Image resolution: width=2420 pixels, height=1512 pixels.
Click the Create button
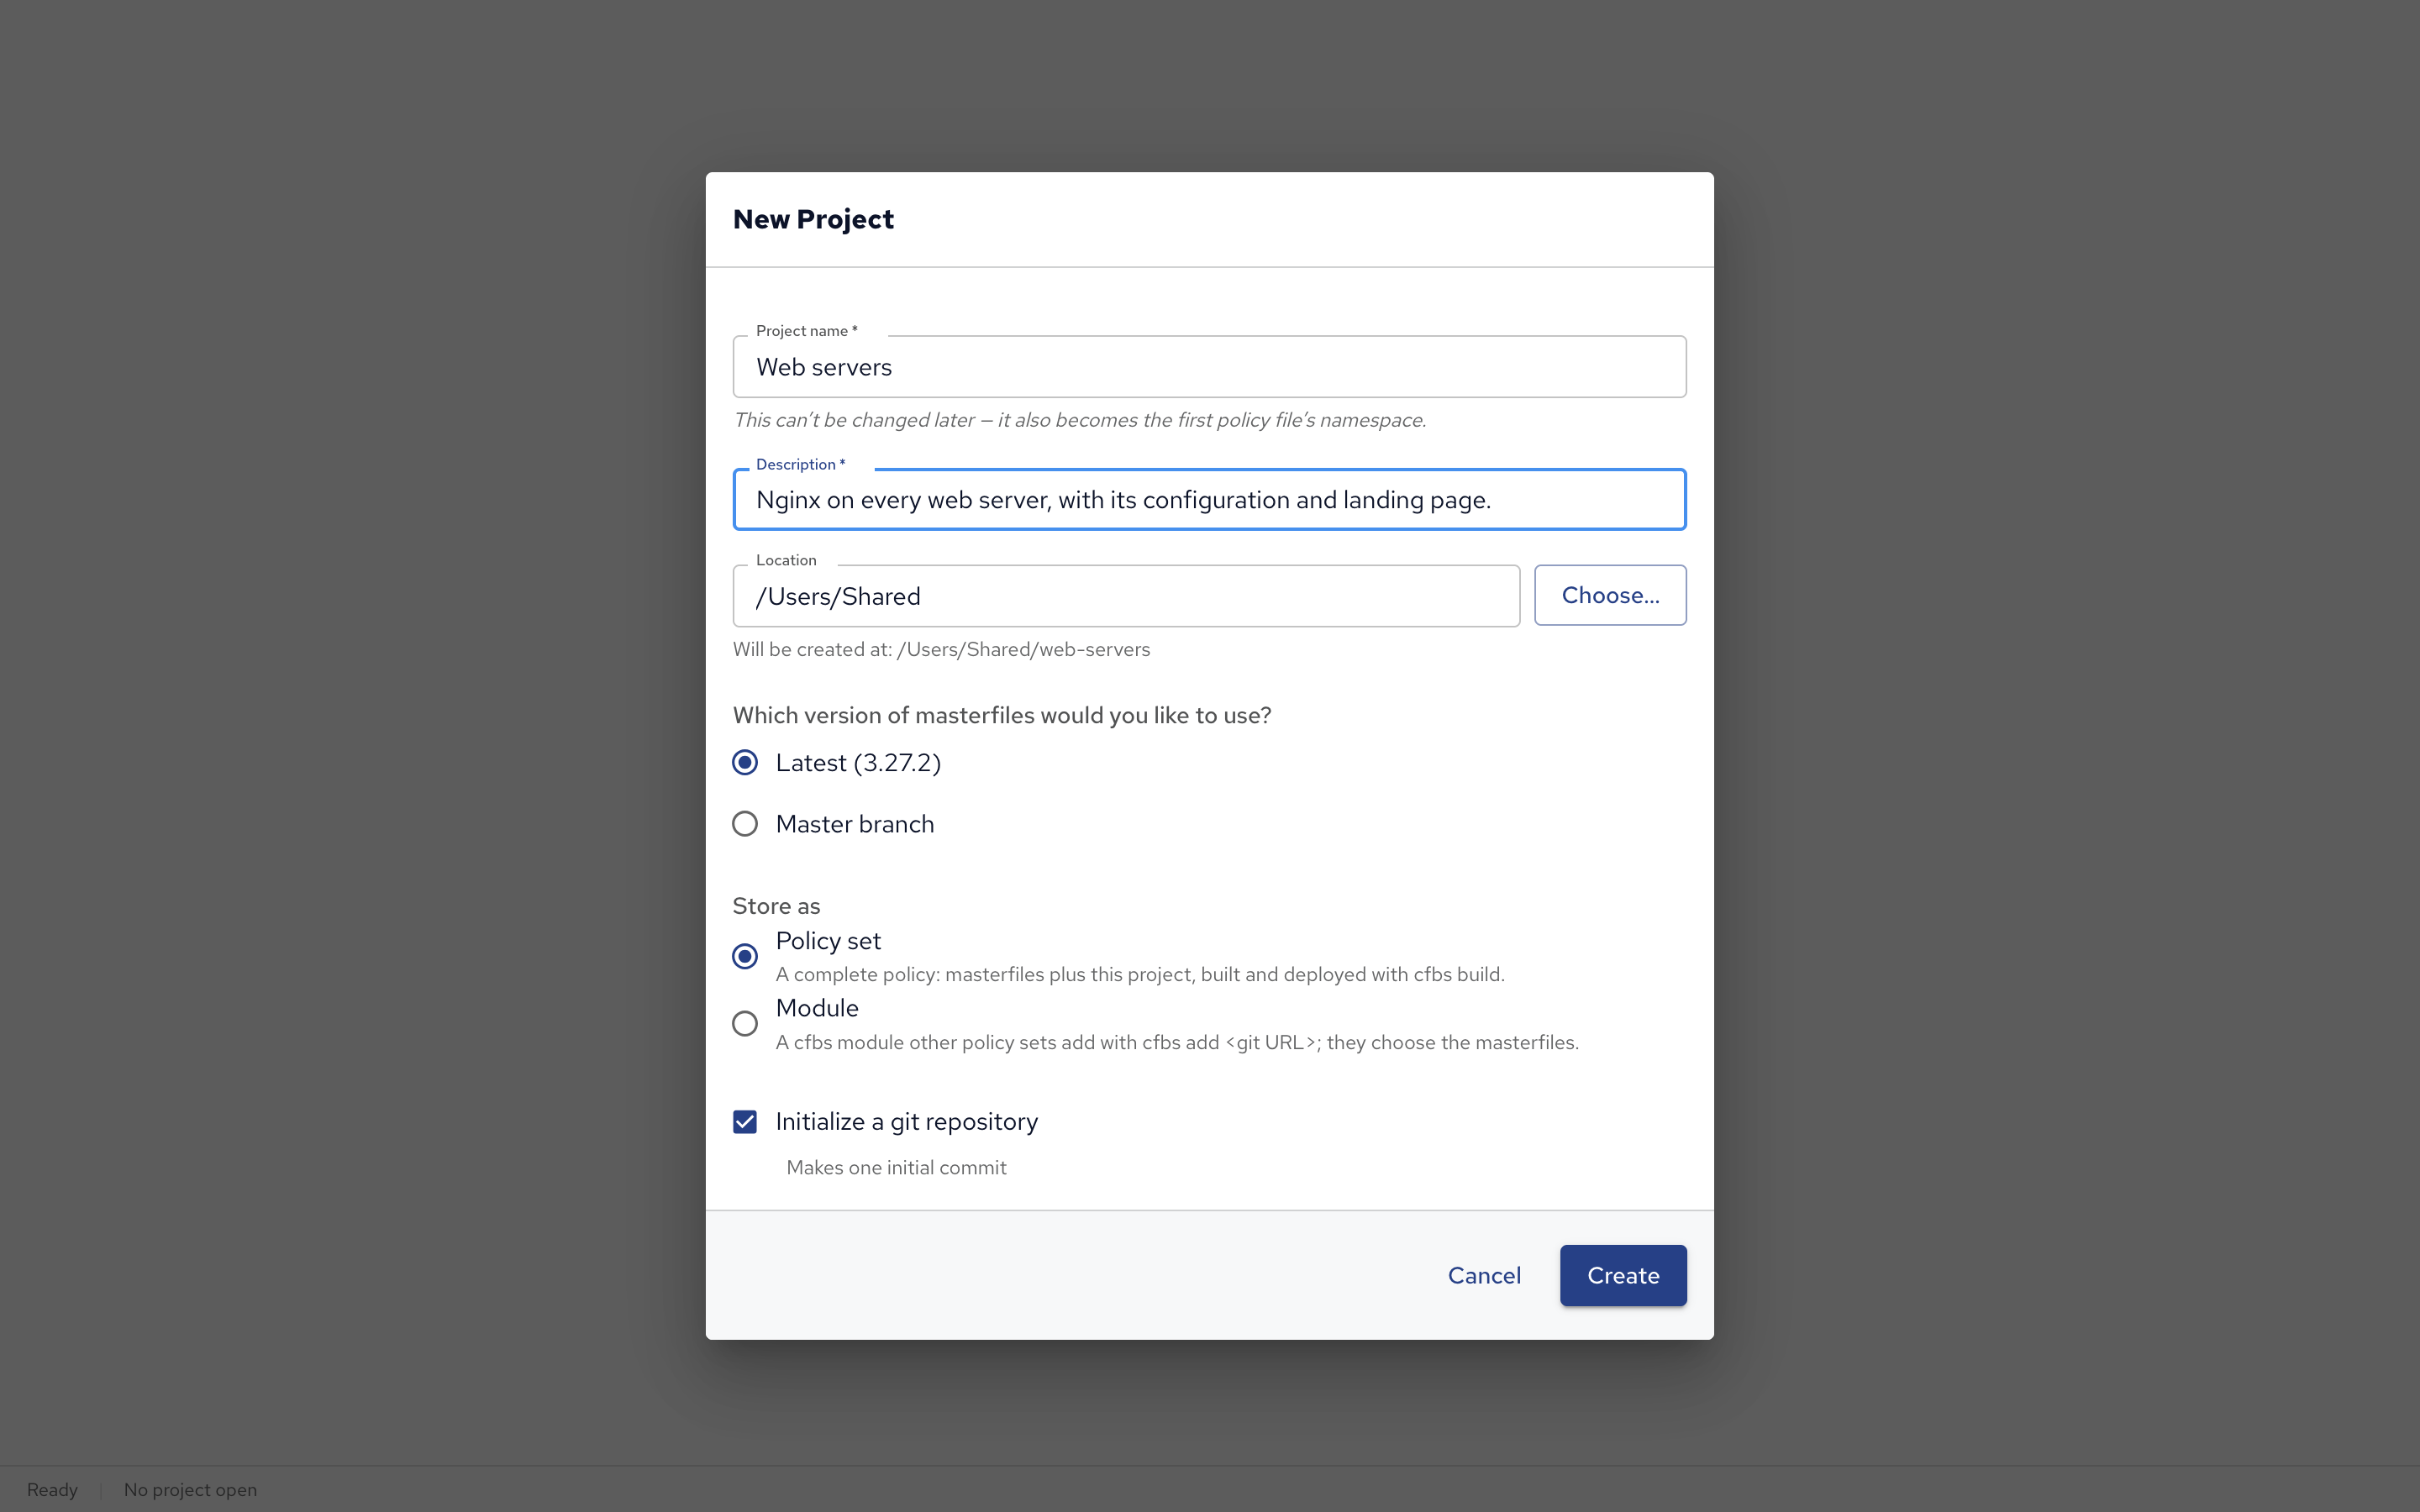tap(1623, 1275)
